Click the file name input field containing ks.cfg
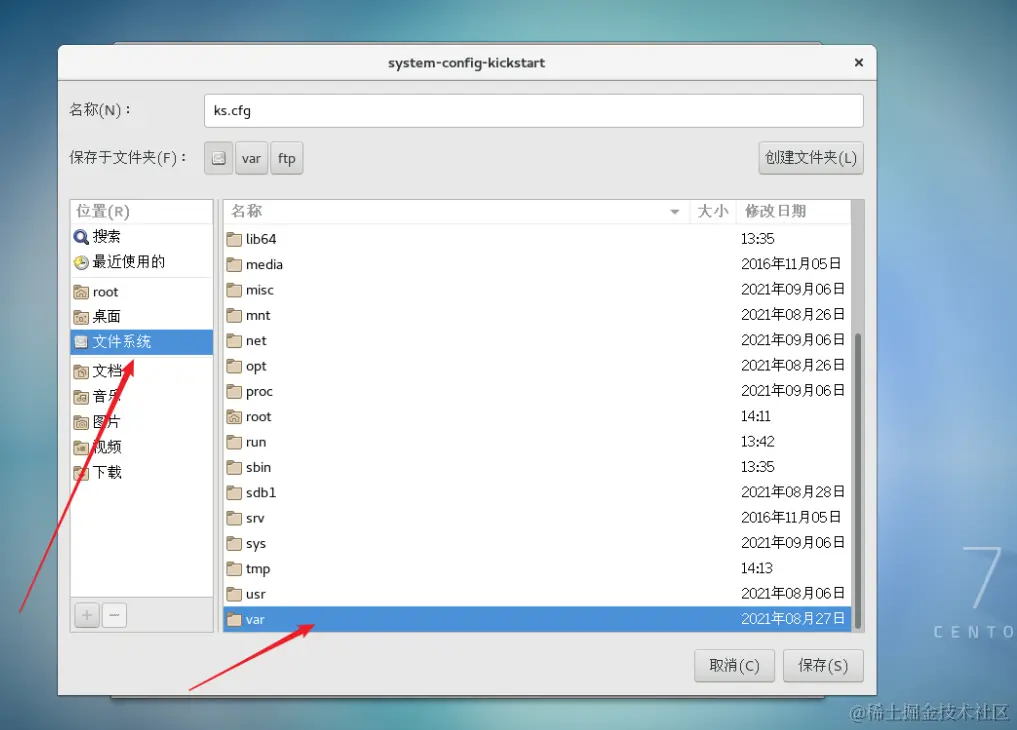 point(533,111)
